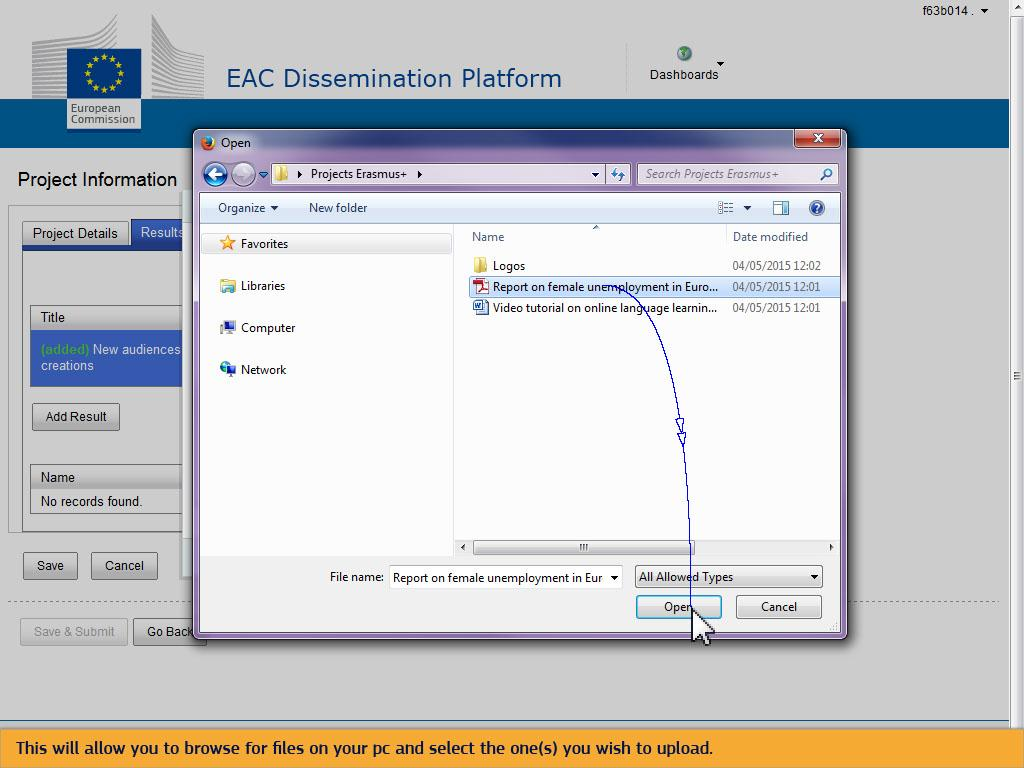Click Firefox icon in dialog title bar
This screenshot has width=1024, height=768.
point(208,142)
